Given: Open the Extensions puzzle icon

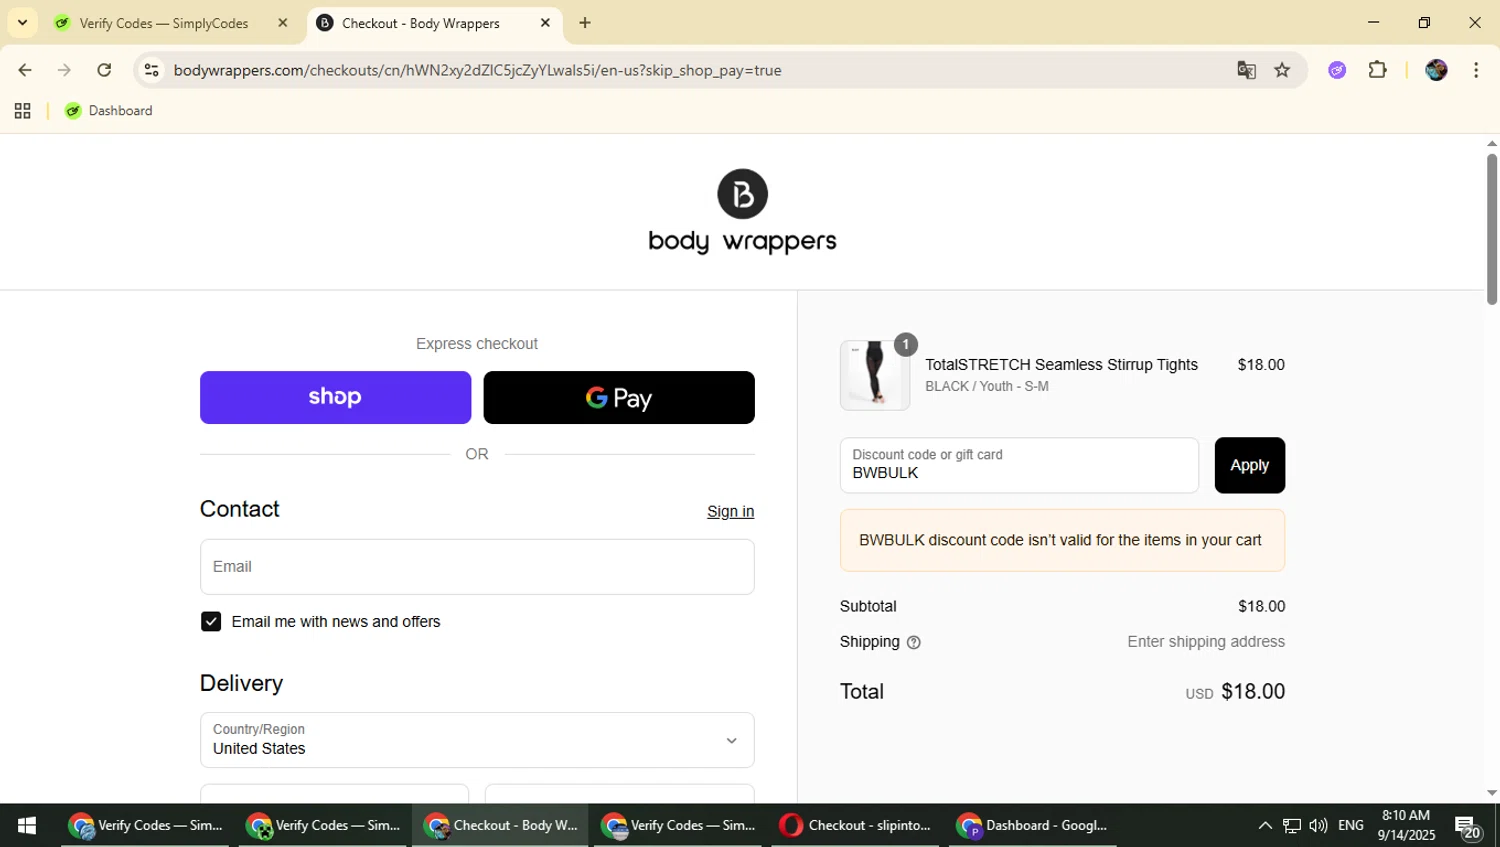Looking at the screenshot, I should [1378, 70].
